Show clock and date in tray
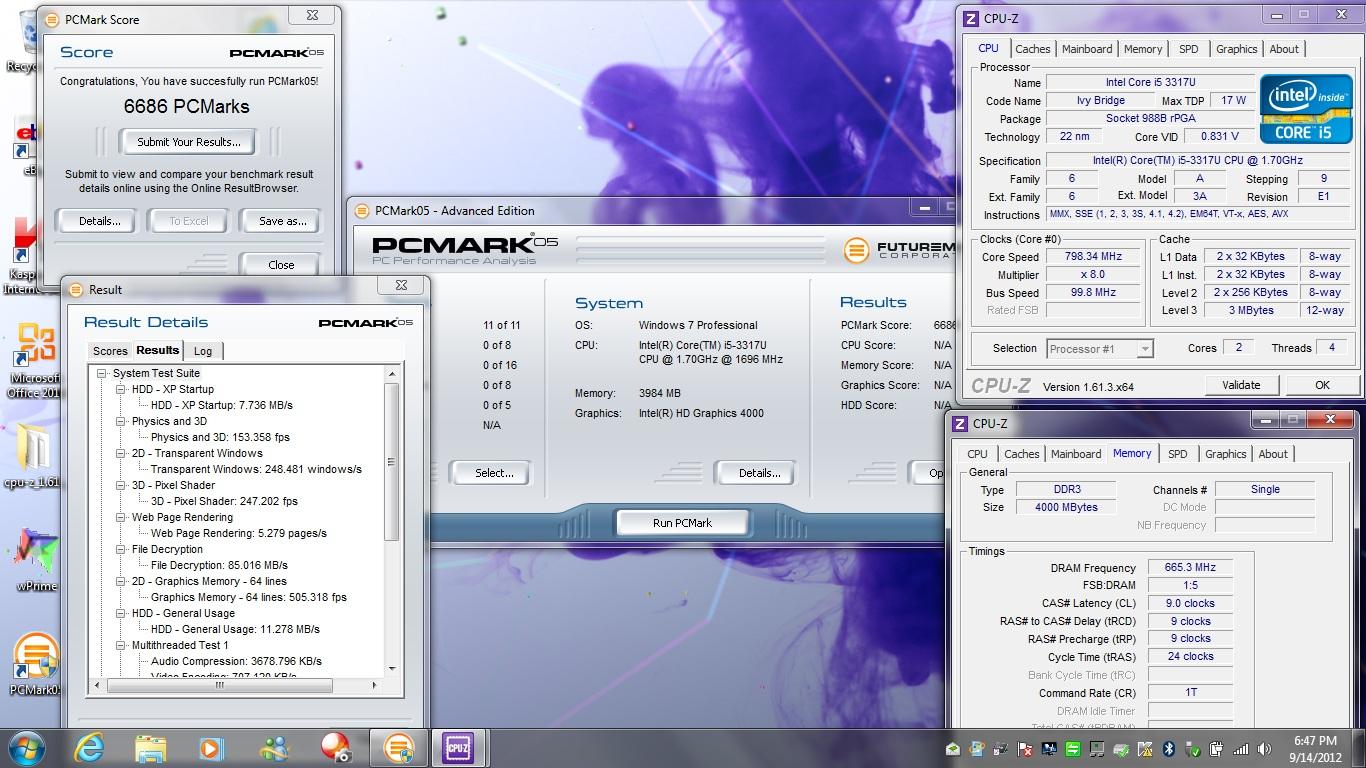This screenshot has width=1366, height=768. [x=1315, y=749]
